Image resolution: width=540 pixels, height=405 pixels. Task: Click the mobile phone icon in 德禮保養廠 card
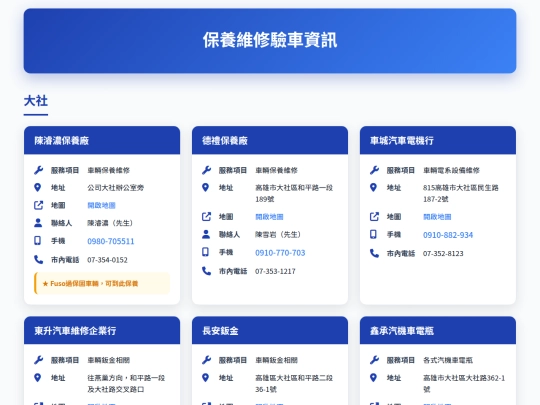(206, 252)
